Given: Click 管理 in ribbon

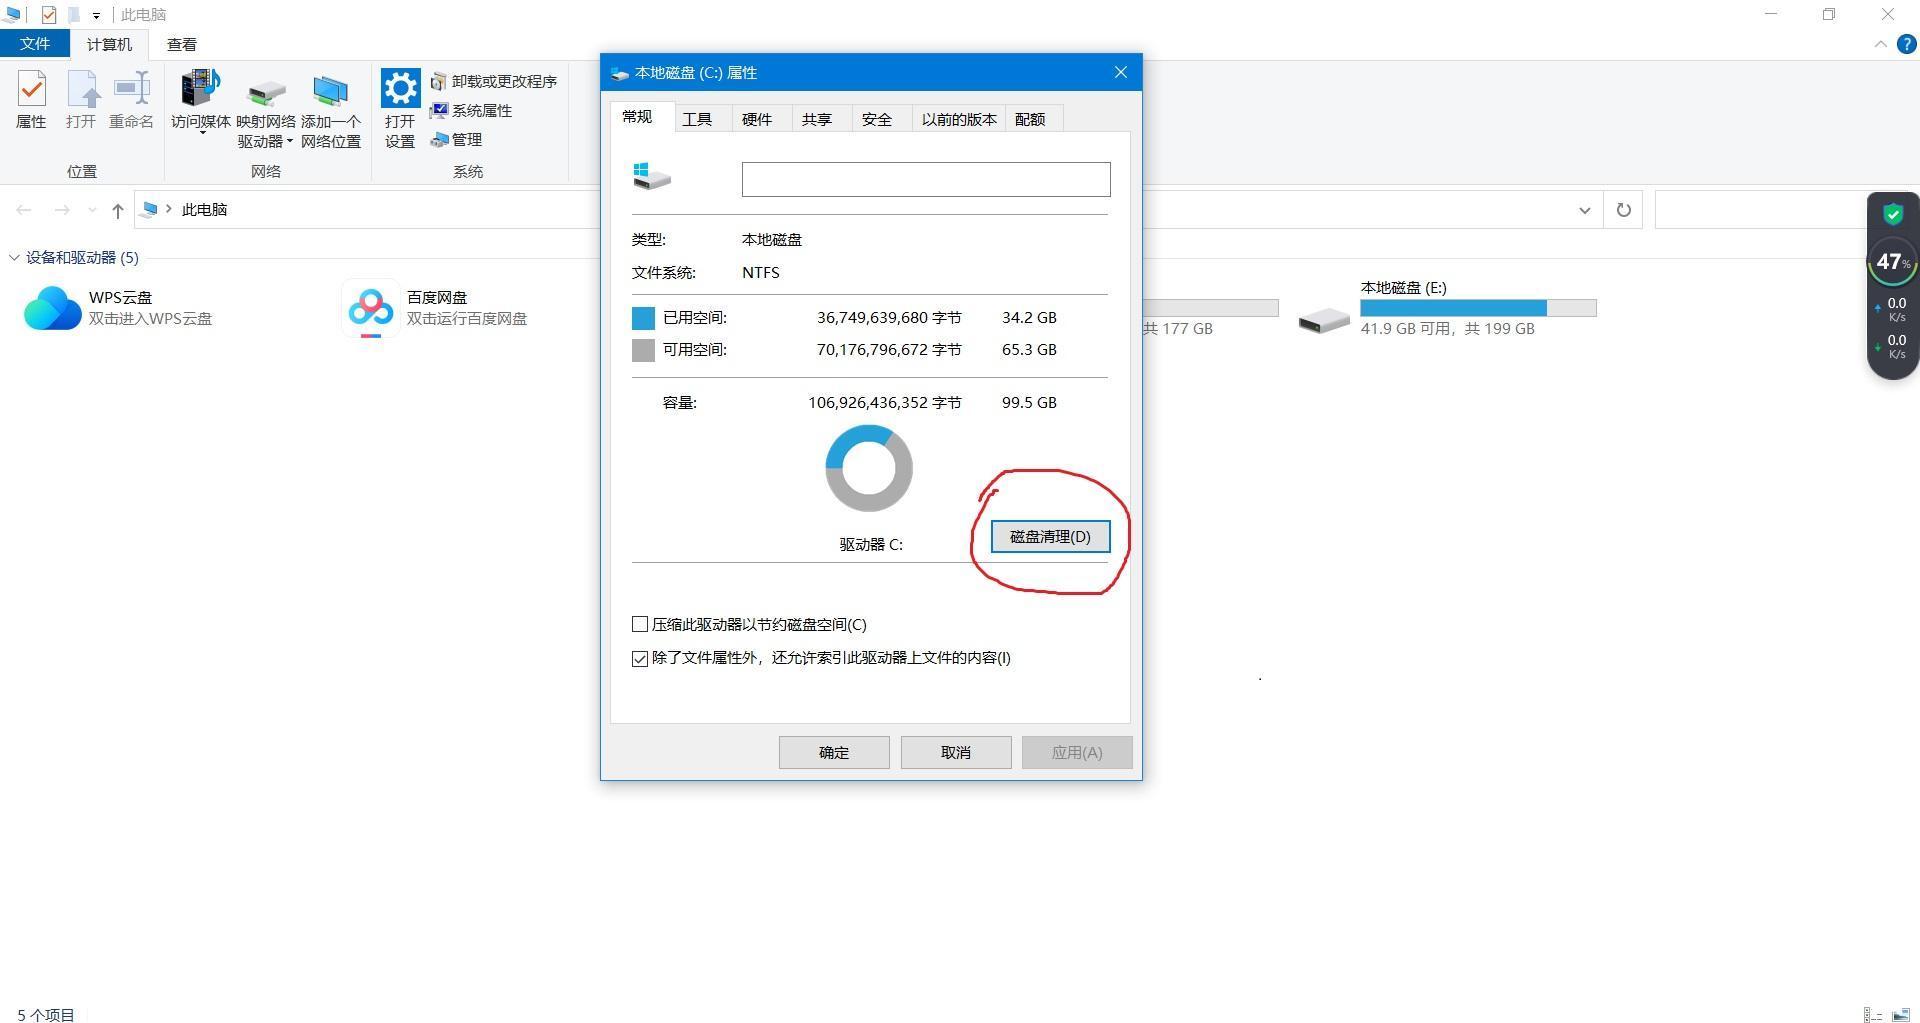Looking at the screenshot, I should tap(457, 140).
